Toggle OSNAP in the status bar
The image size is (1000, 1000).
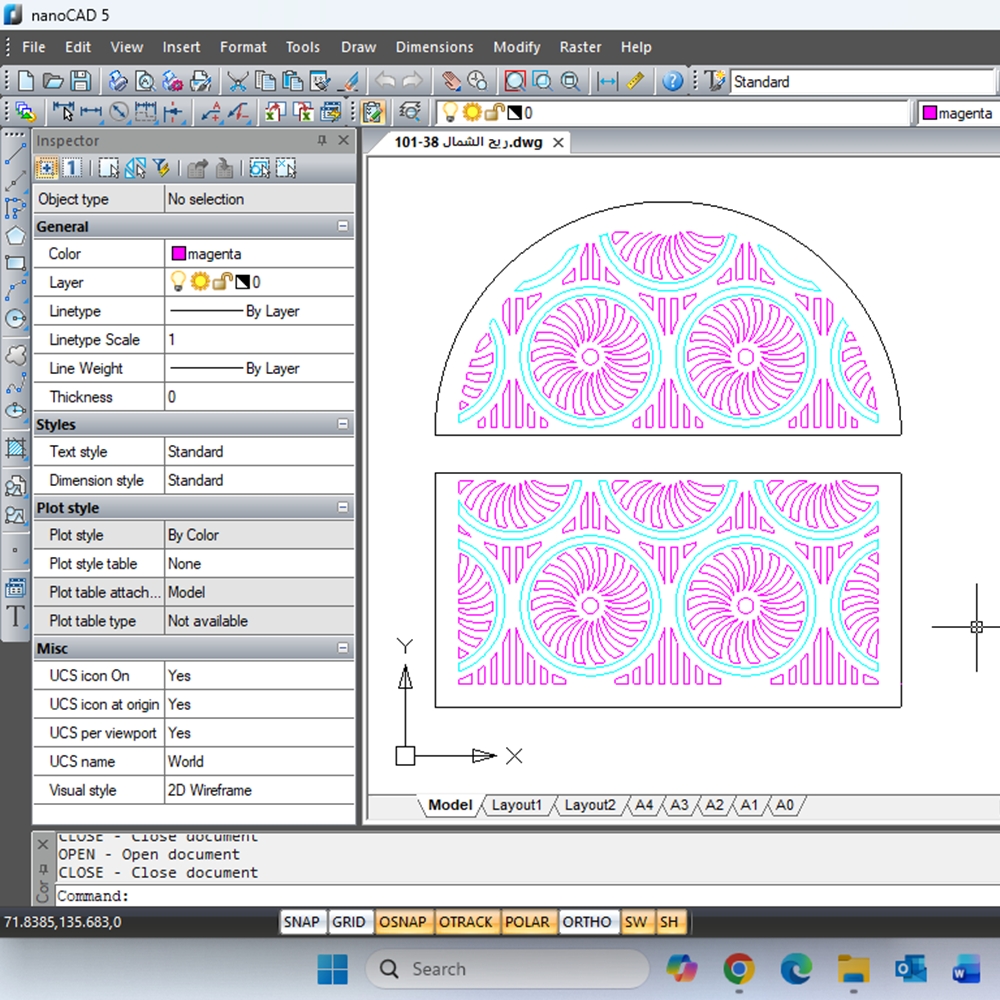click(403, 922)
